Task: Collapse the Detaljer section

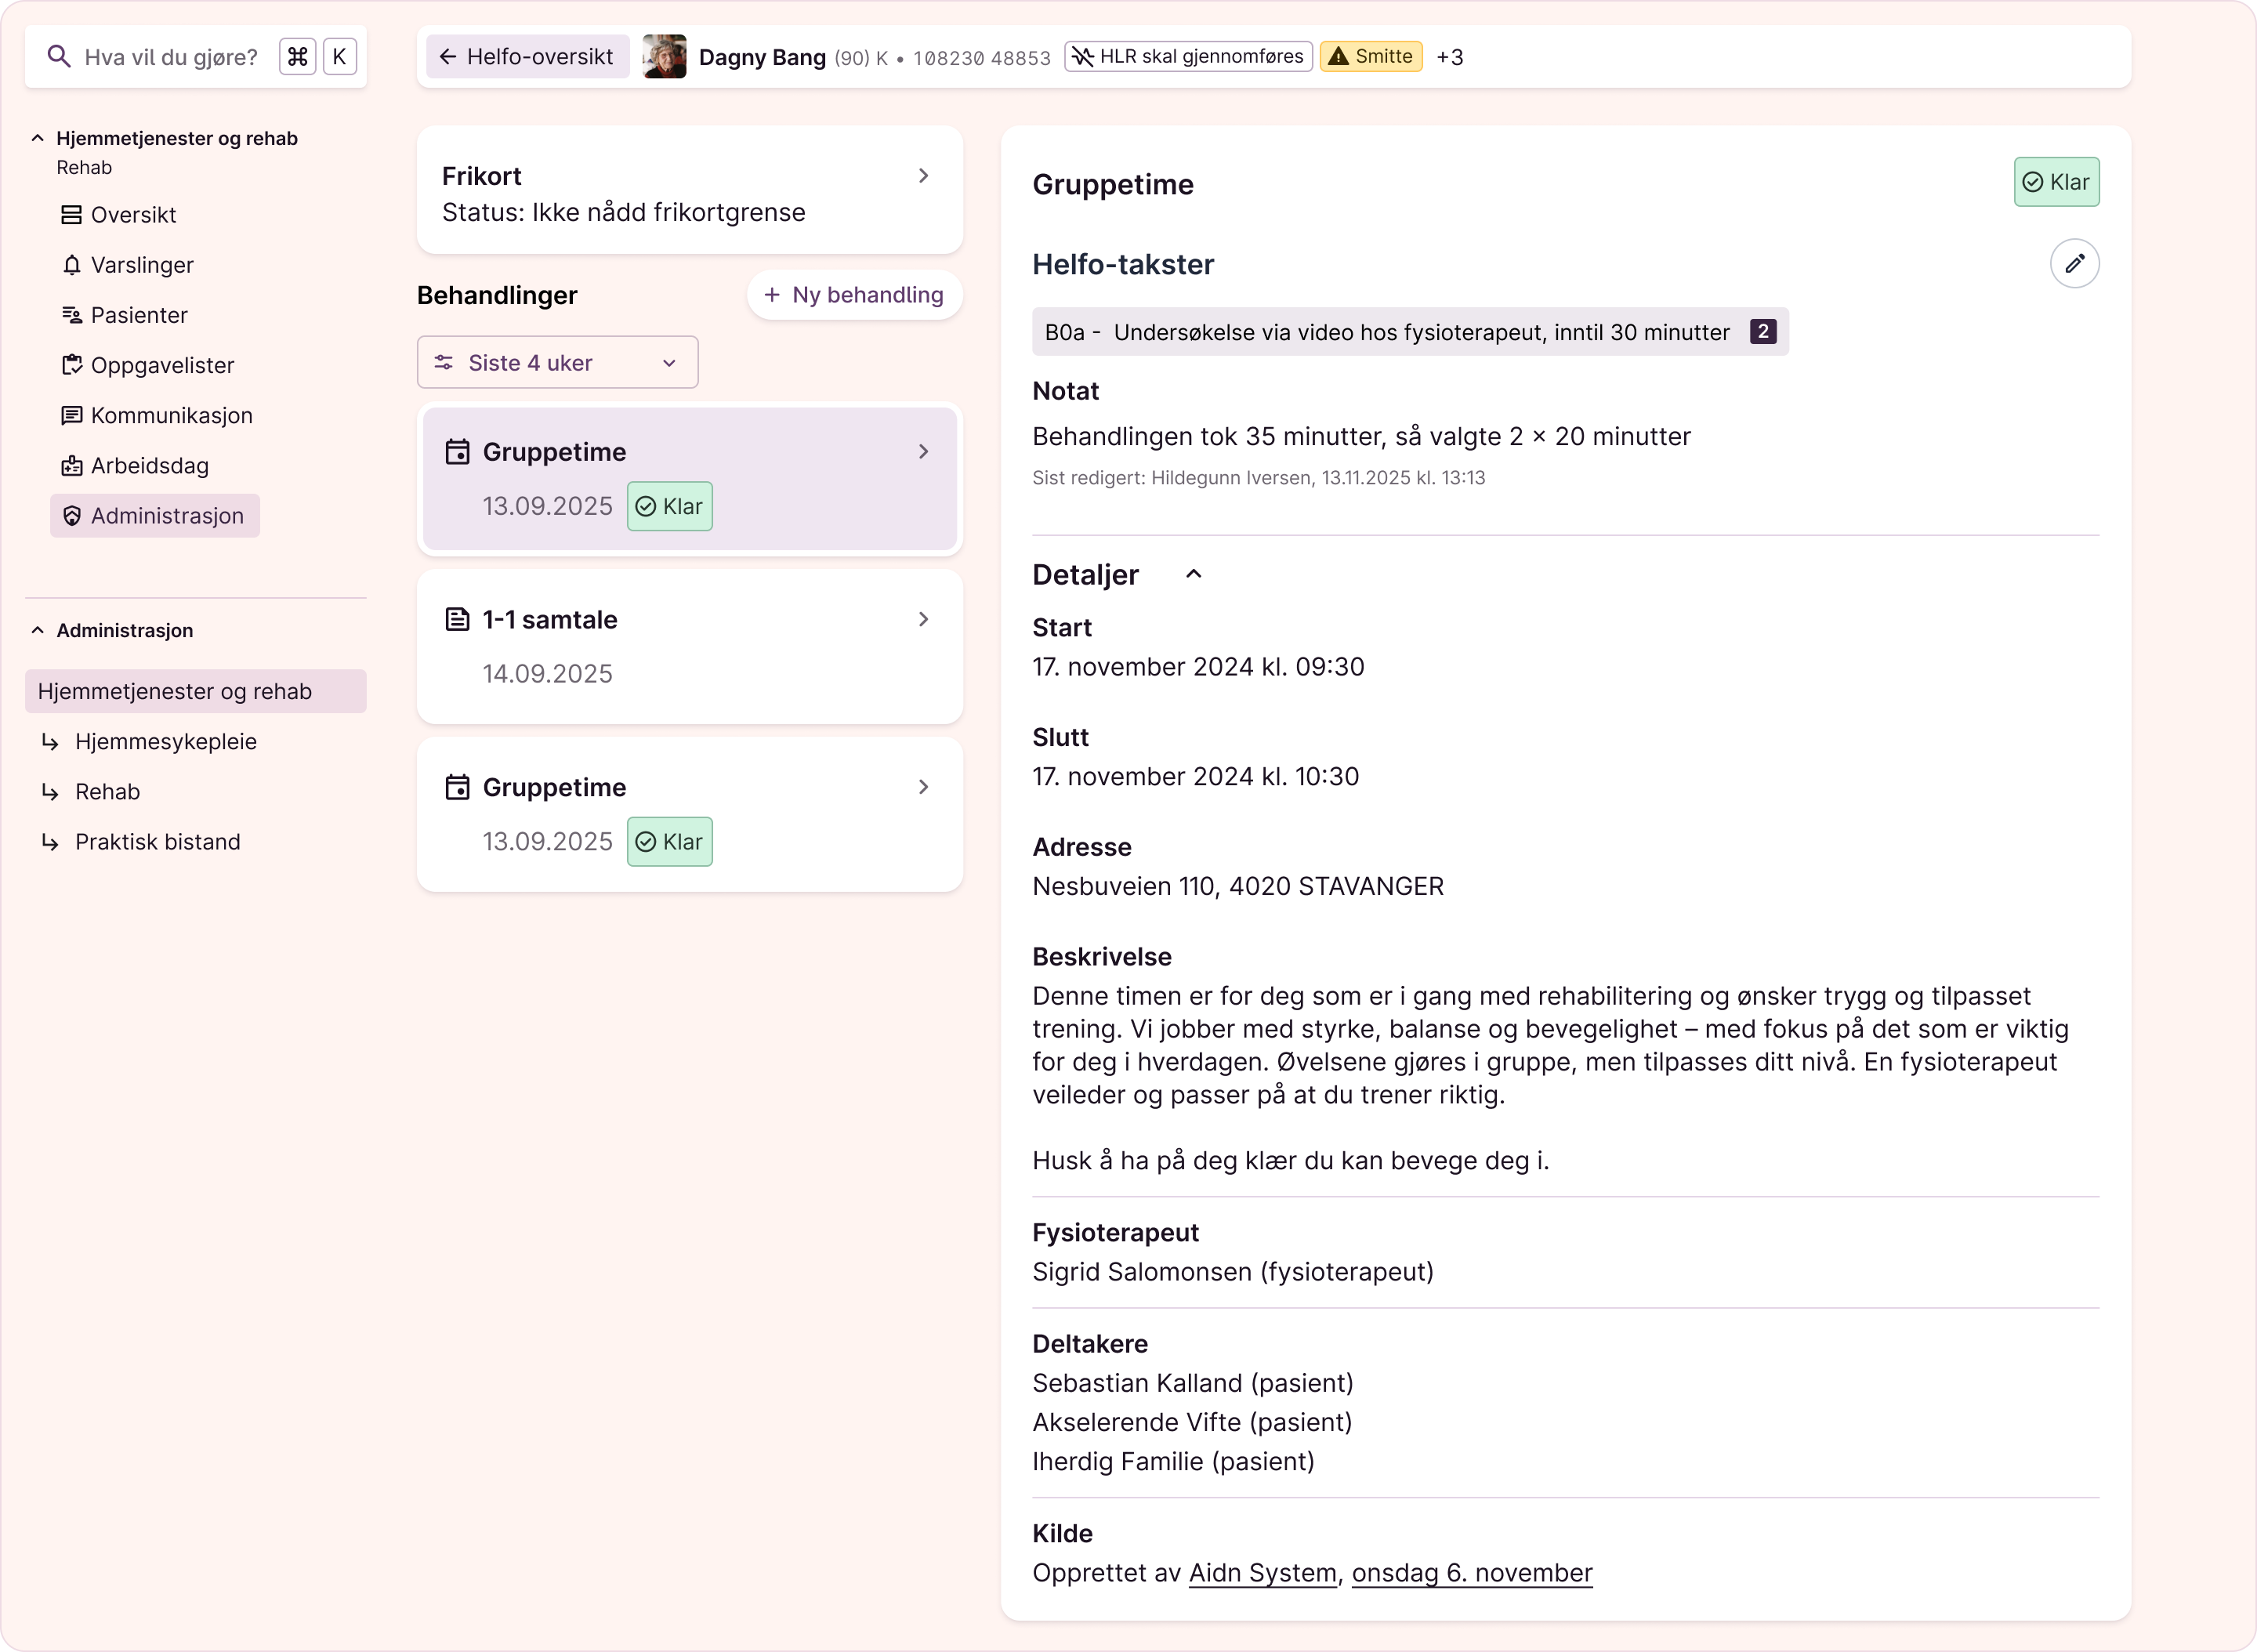Action: click(1192, 574)
